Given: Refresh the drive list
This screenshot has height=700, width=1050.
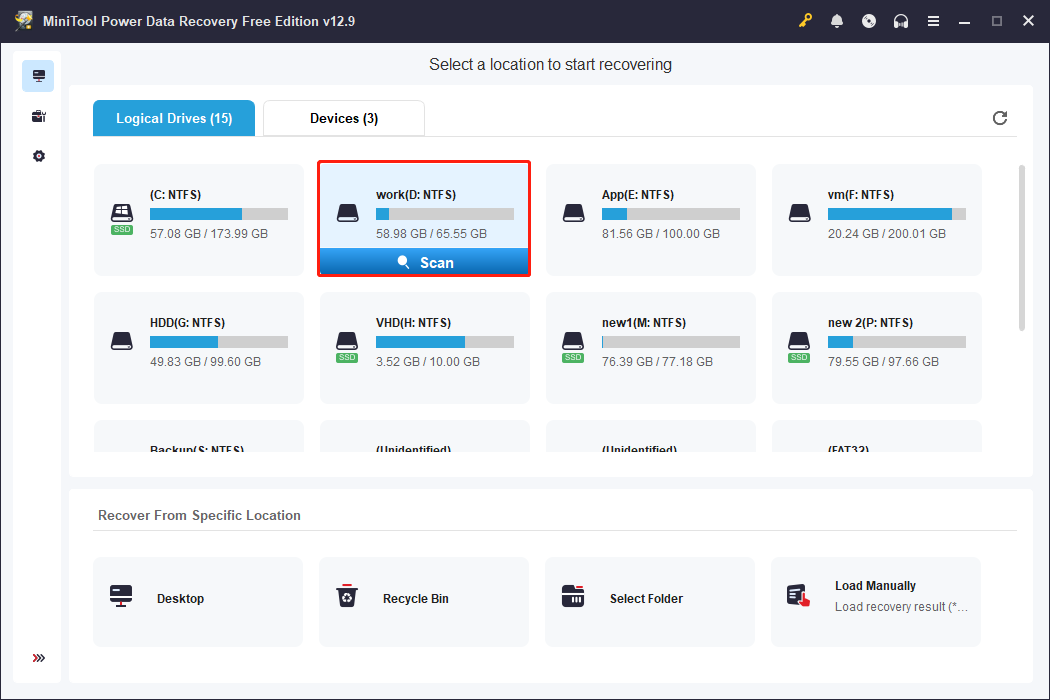Looking at the screenshot, I should pyautogui.click(x=1000, y=118).
